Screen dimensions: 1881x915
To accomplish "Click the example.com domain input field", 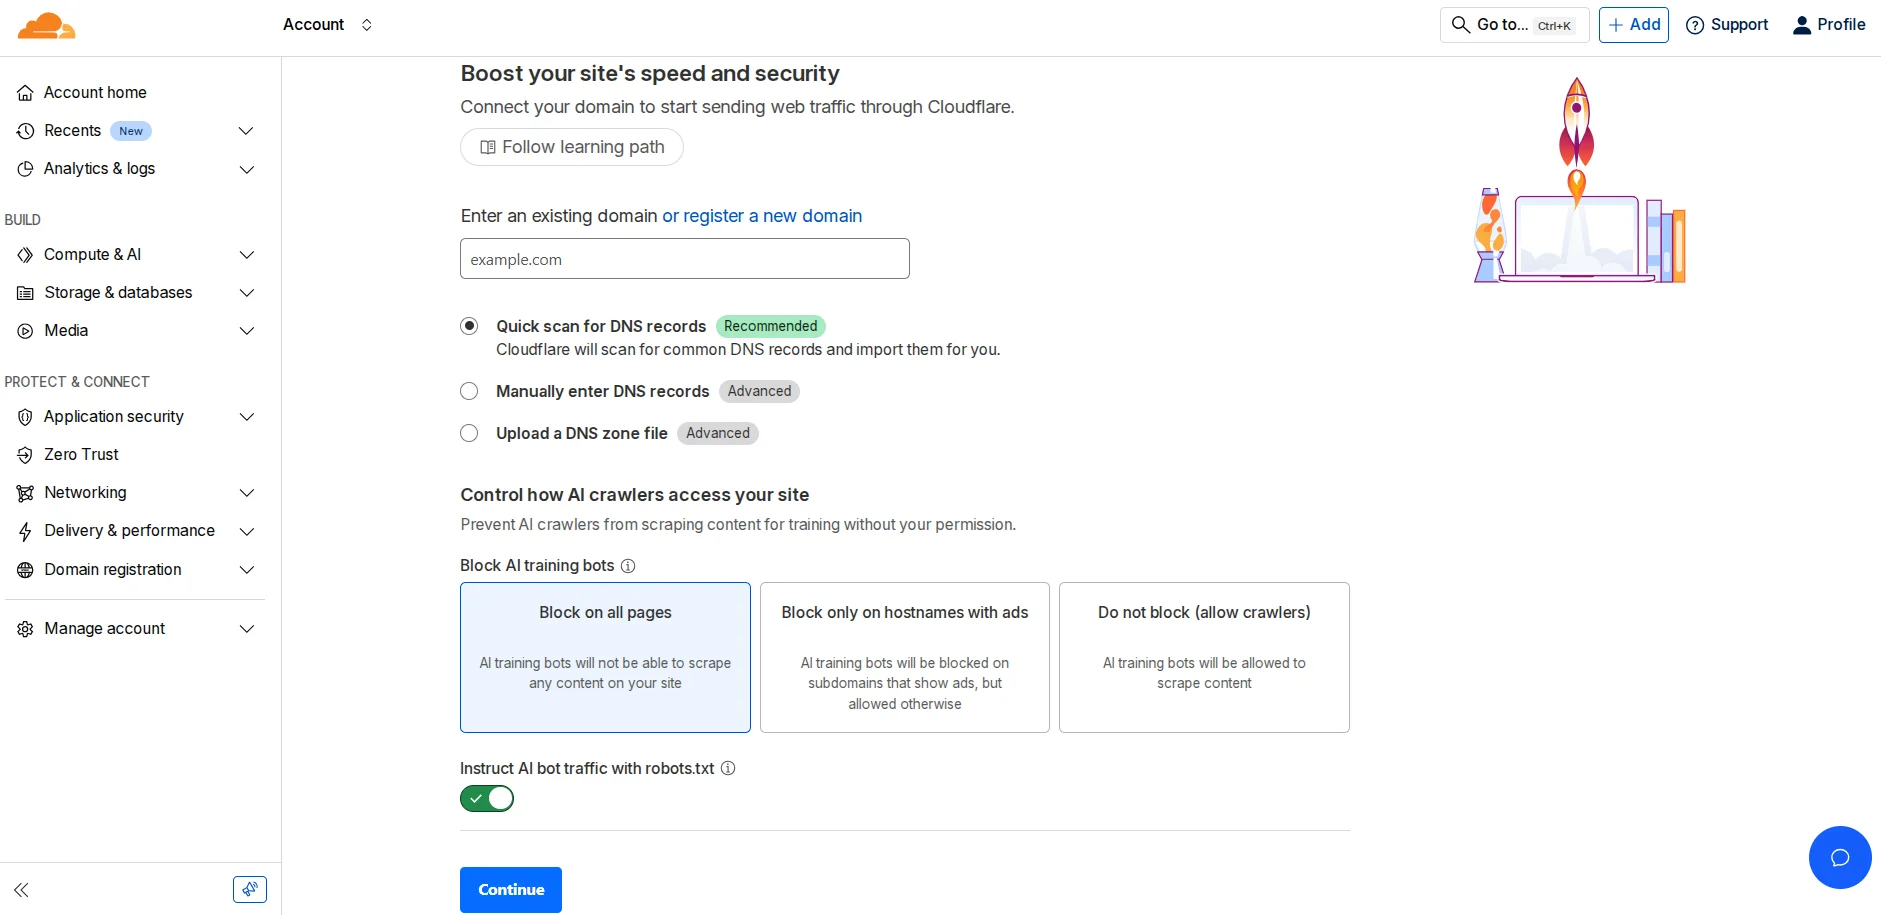I will pyautogui.click(x=684, y=258).
